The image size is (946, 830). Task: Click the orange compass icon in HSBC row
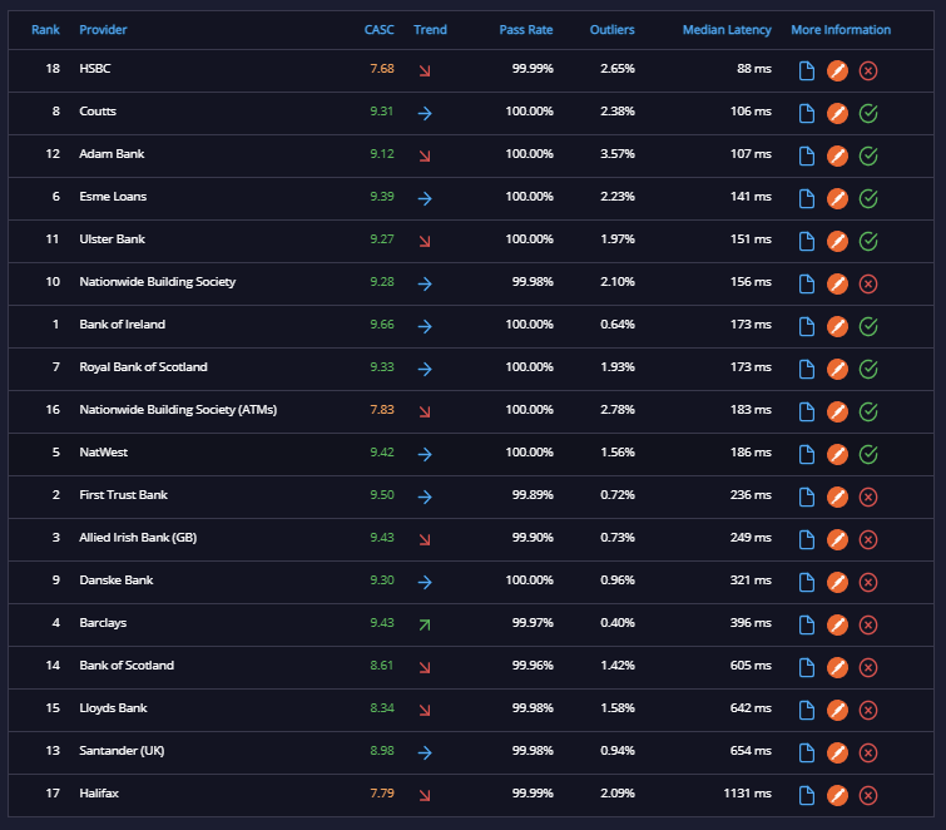point(837,71)
